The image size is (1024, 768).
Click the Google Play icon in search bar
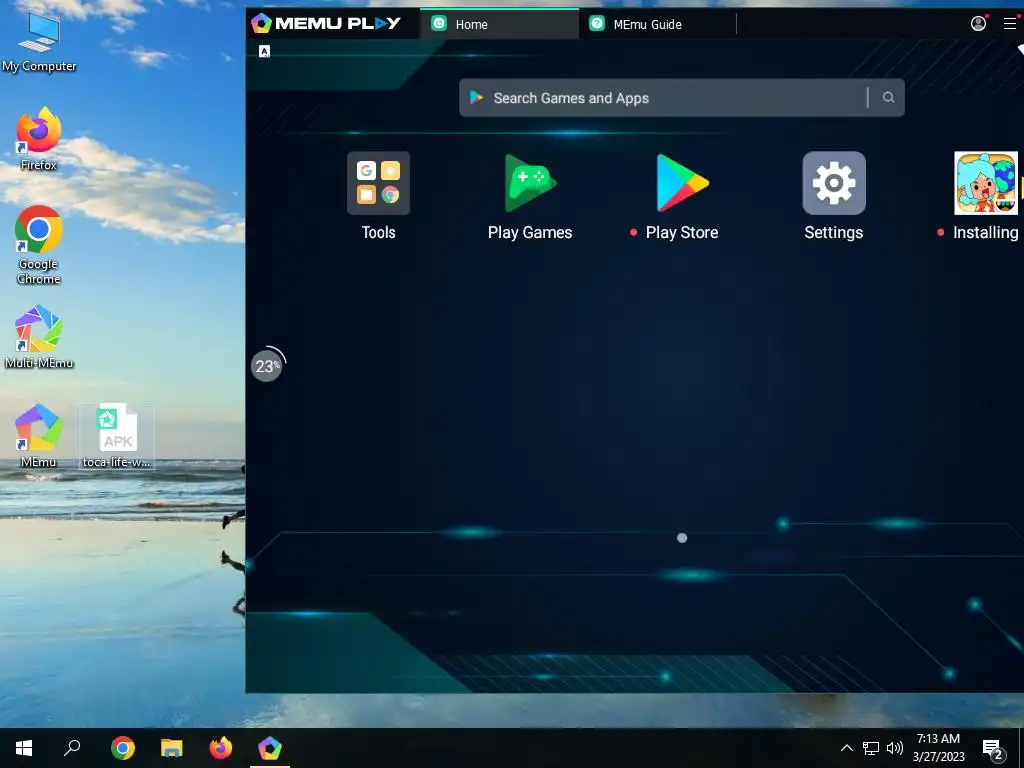[477, 98]
